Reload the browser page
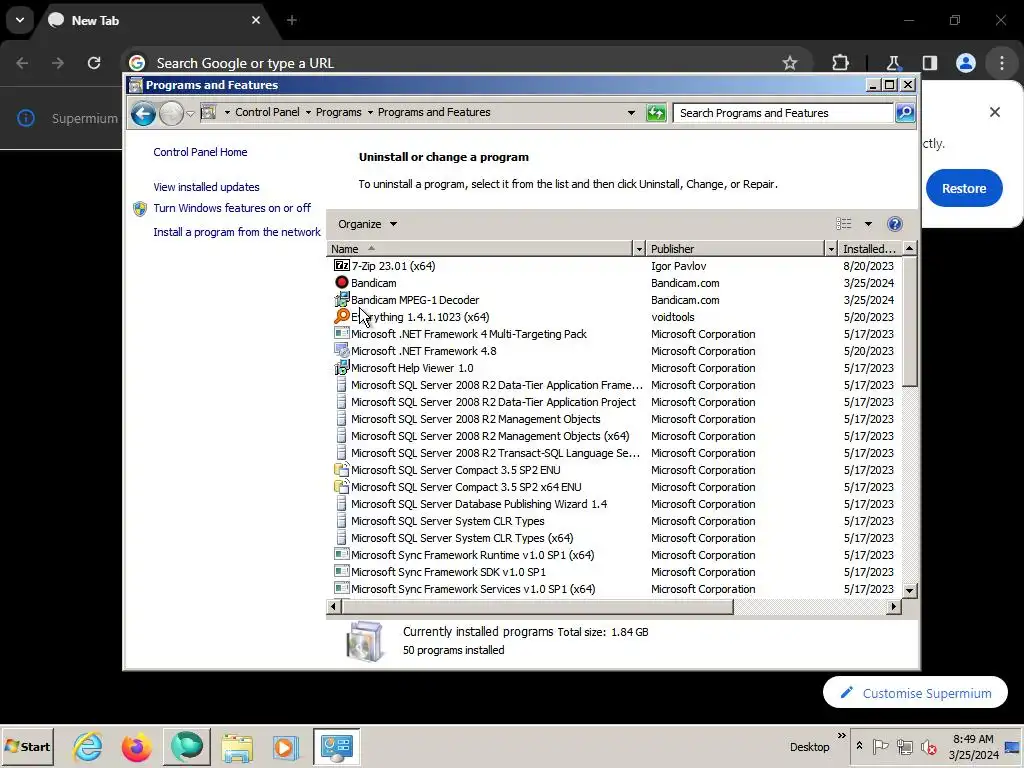The height and width of the screenshot is (768, 1024). [94, 63]
